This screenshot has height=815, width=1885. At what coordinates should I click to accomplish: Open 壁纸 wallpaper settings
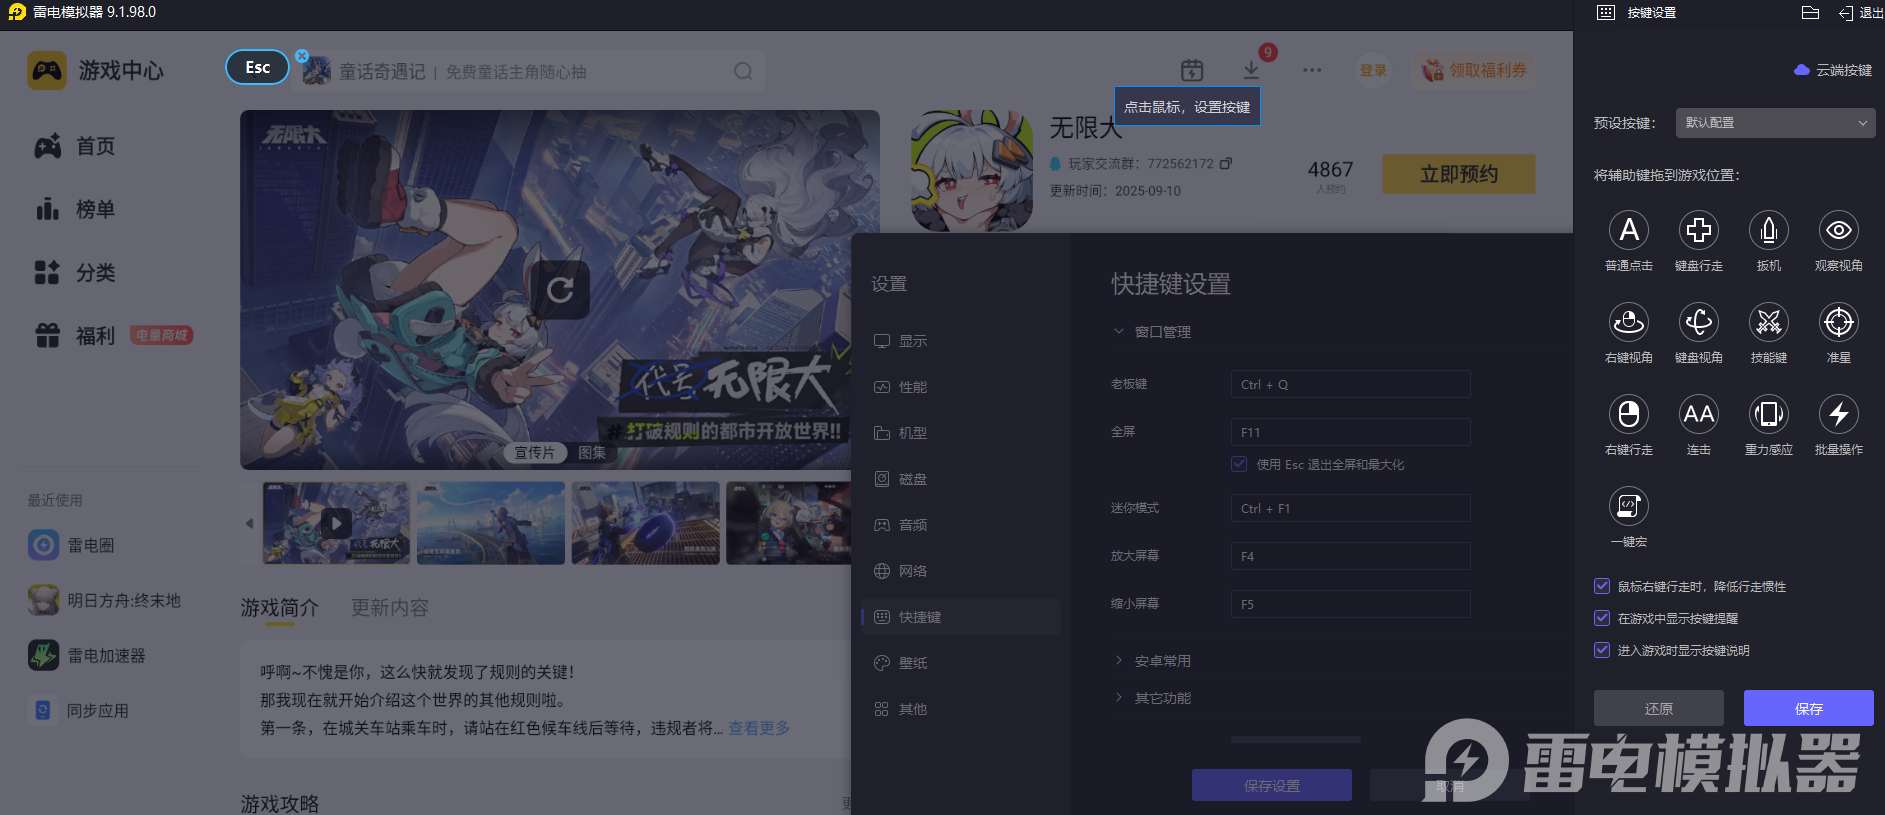pyautogui.click(x=961, y=663)
